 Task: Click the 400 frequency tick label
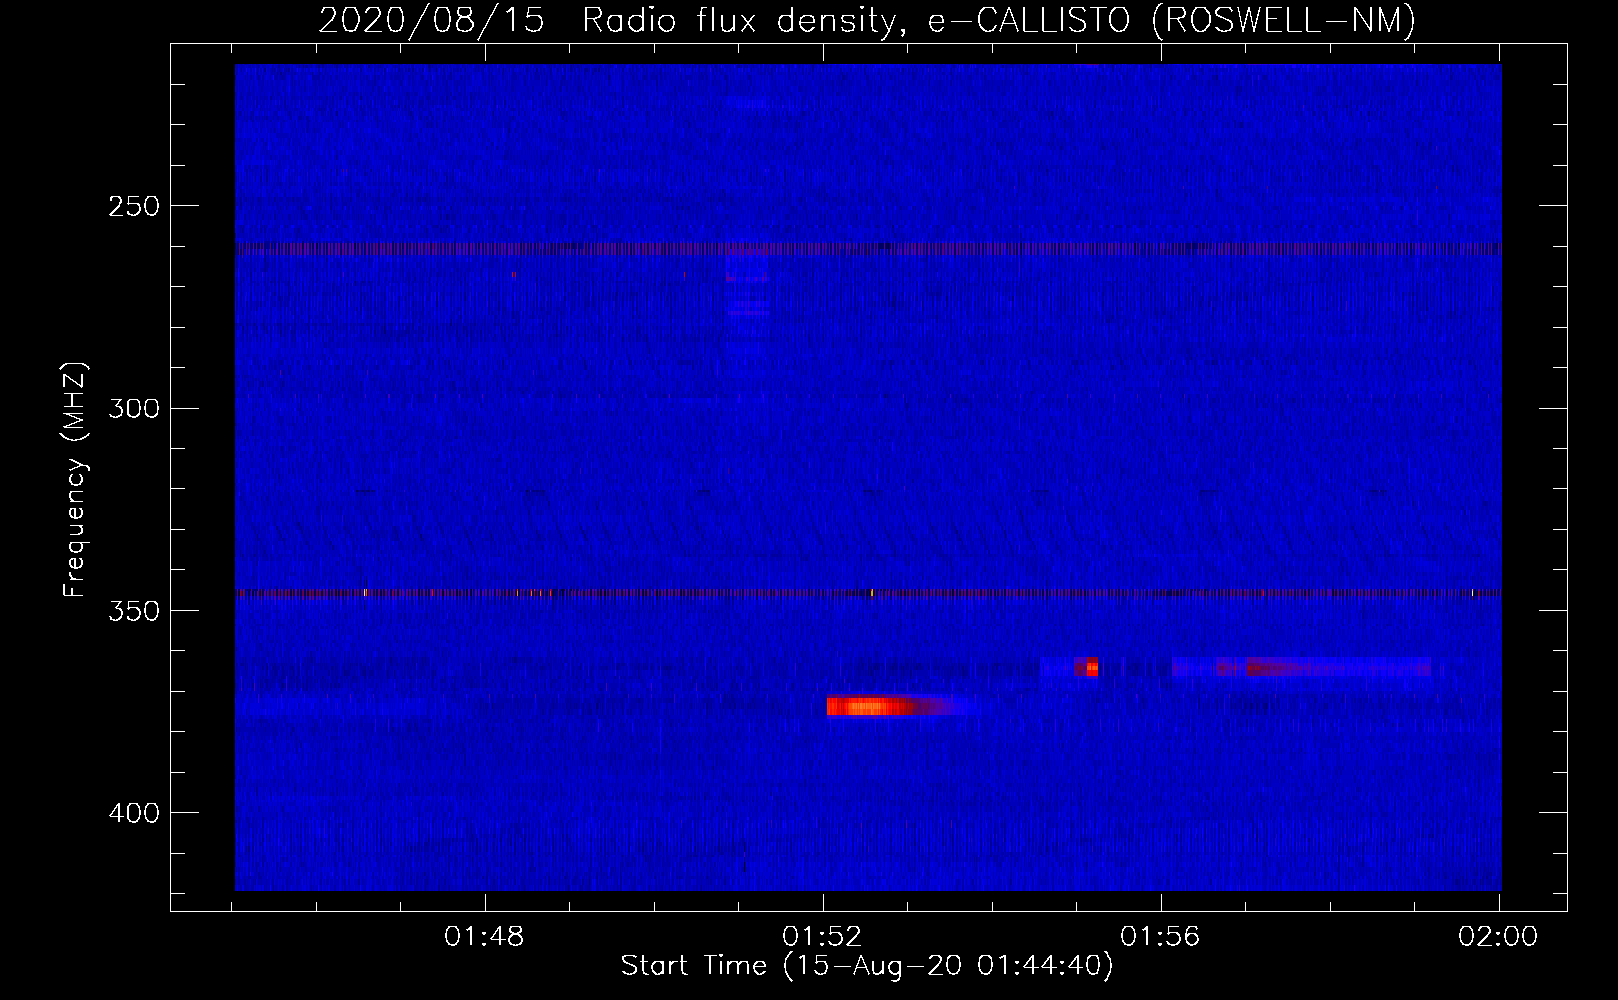[x=134, y=813]
